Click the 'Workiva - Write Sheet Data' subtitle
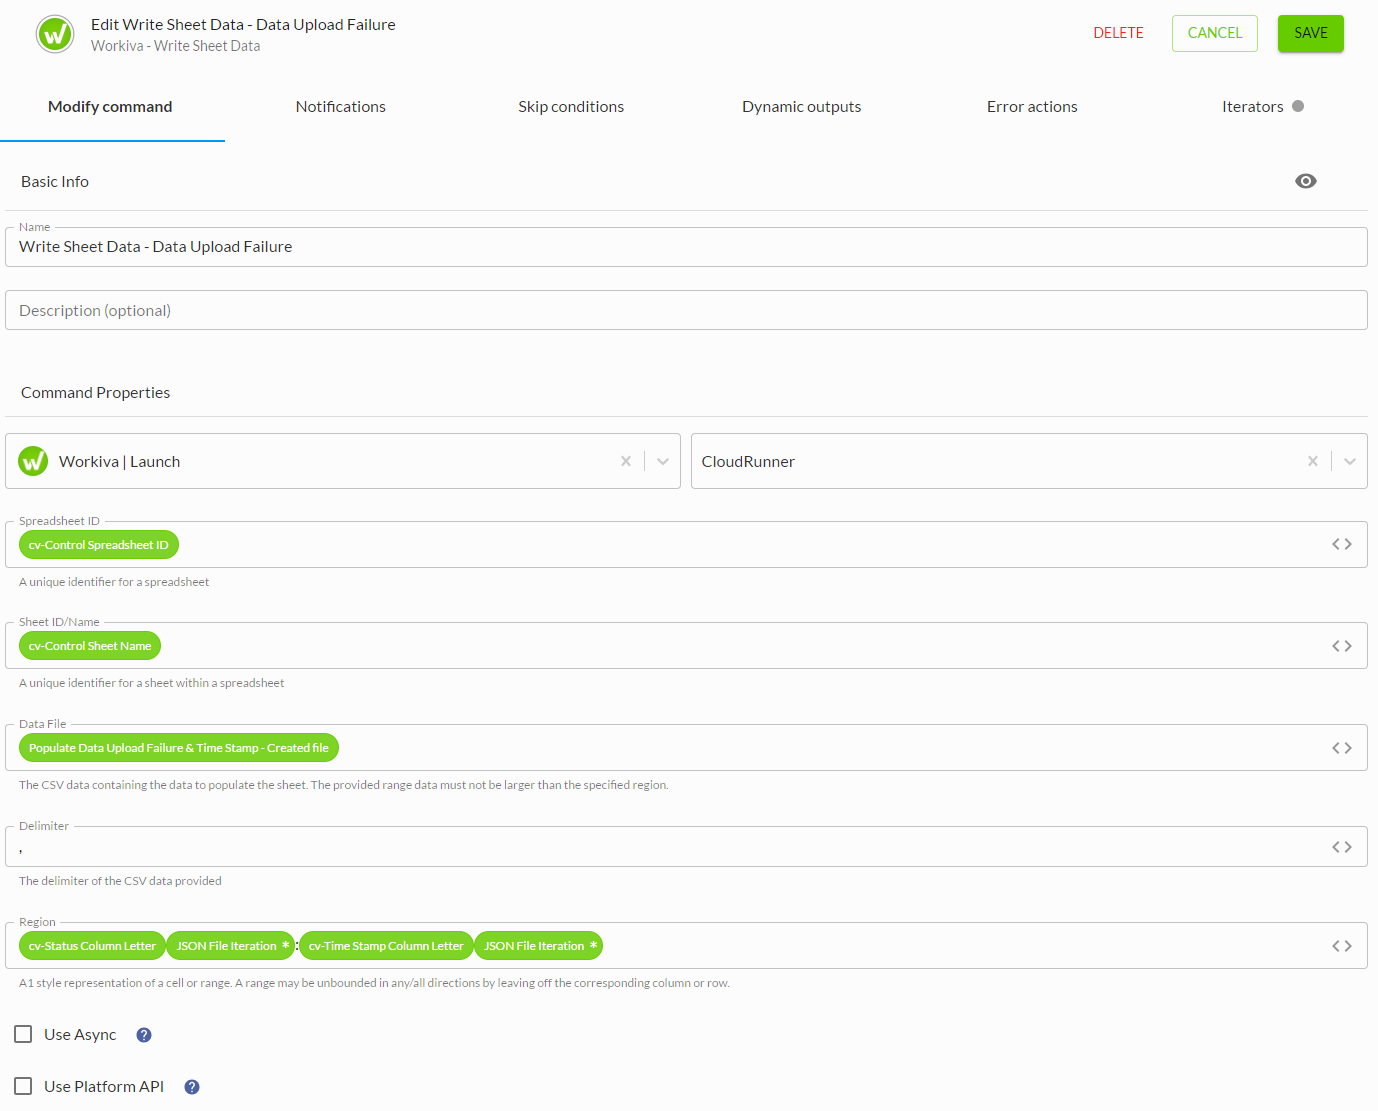The image size is (1378, 1111). tap(176, 46)
